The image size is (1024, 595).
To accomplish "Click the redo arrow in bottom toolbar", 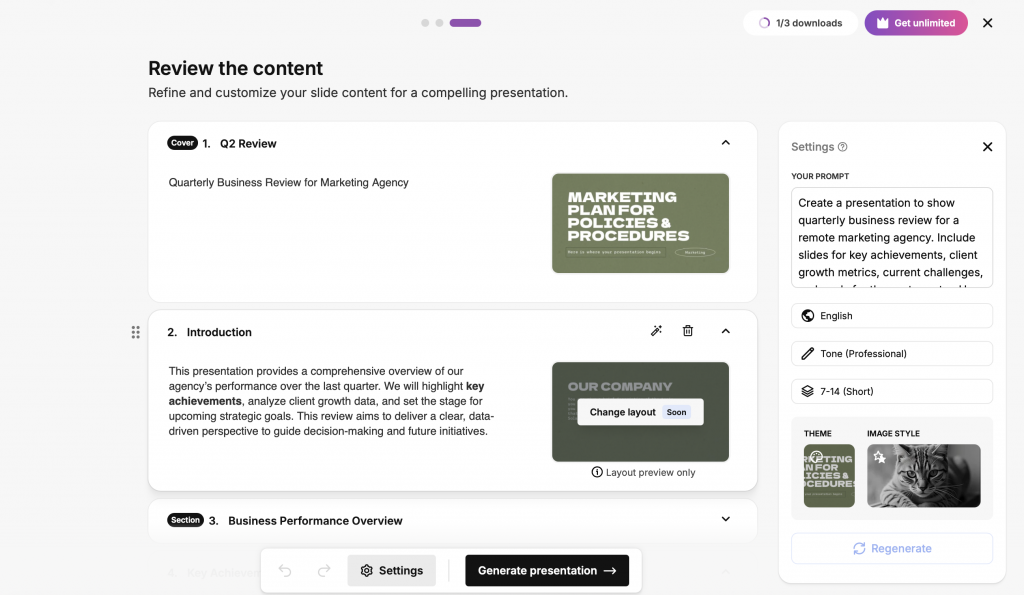I will (324, 570).
